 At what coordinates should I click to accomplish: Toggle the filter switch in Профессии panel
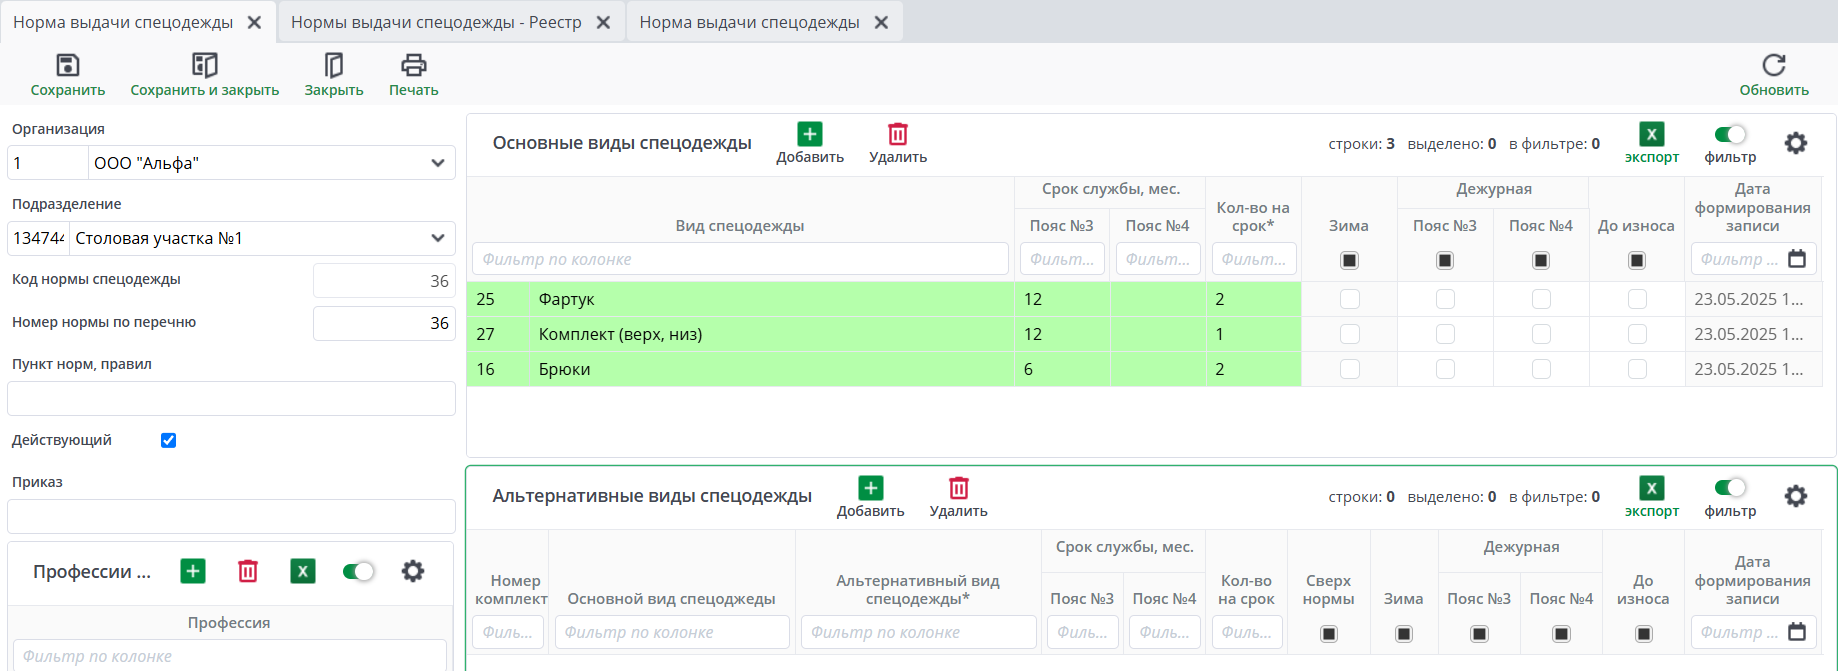357,571
